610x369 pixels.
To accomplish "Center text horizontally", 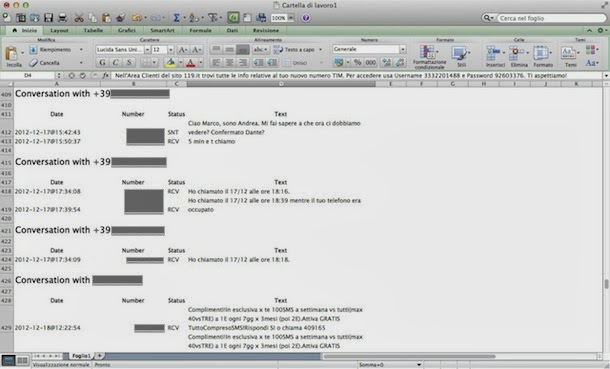I will click(x=230, y=62).
